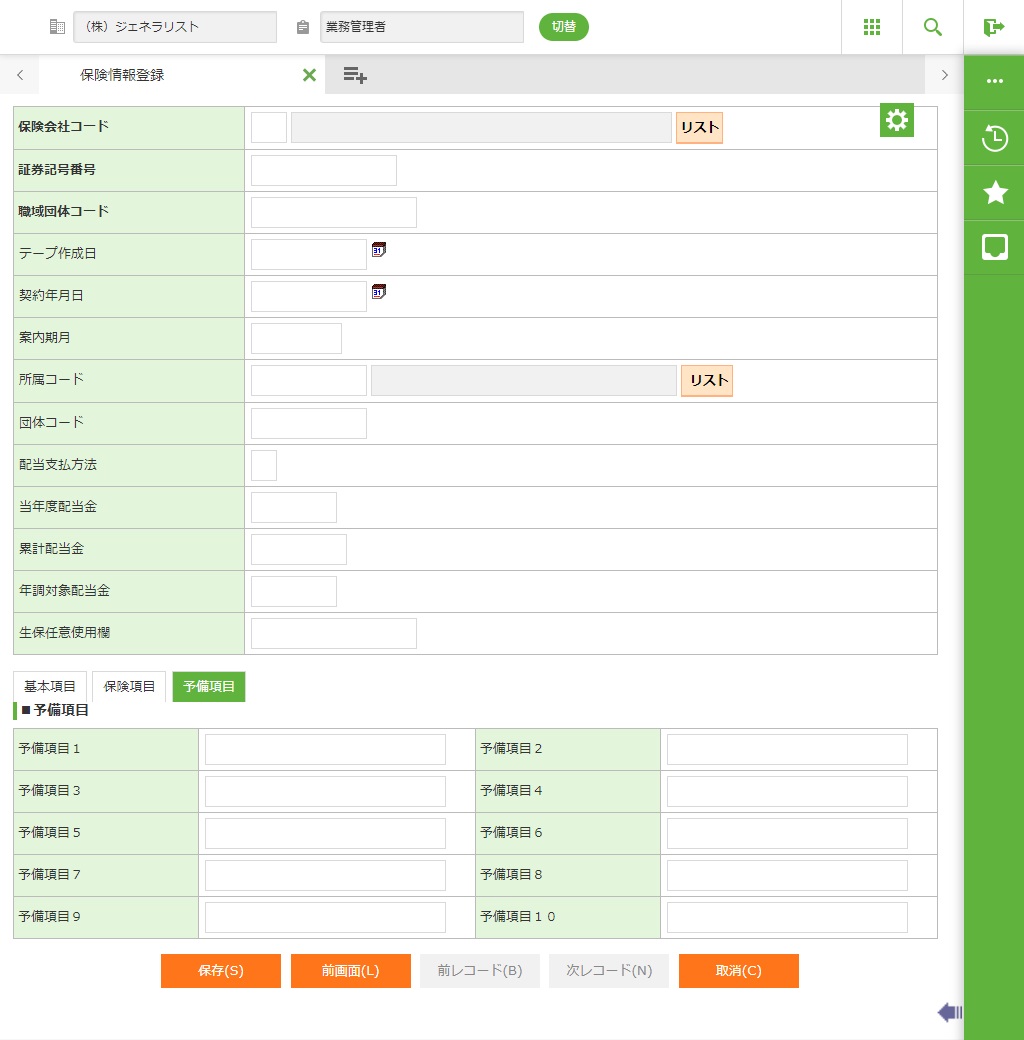
Task: Open favorites star icon in sidebar
Action: (x=995, y=193)
